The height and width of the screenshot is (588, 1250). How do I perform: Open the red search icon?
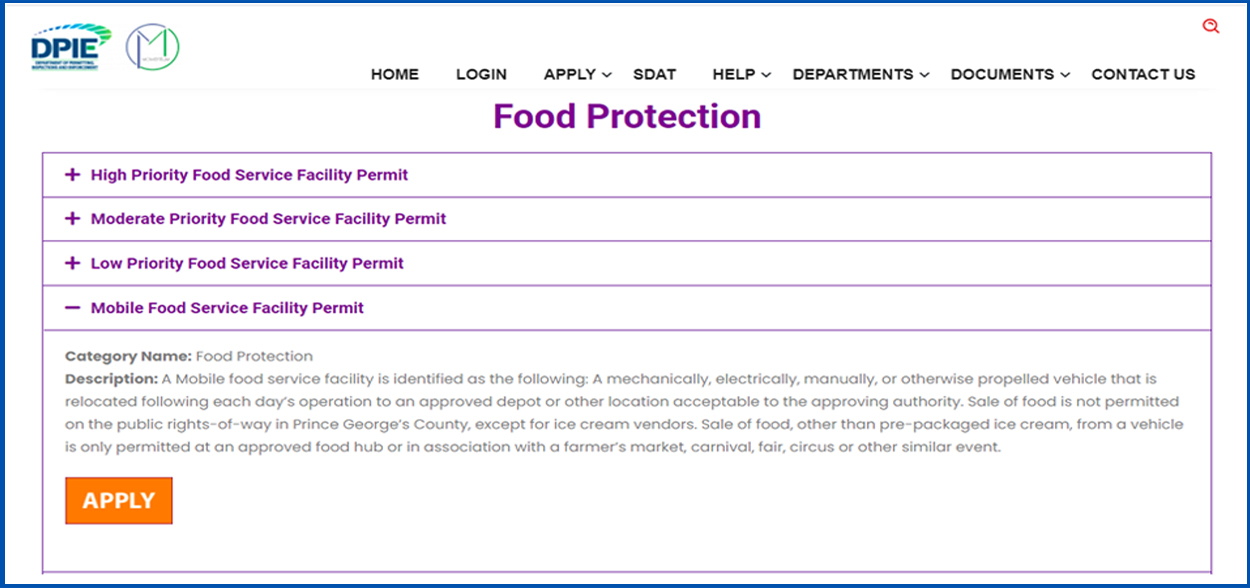coord(1211,27)
